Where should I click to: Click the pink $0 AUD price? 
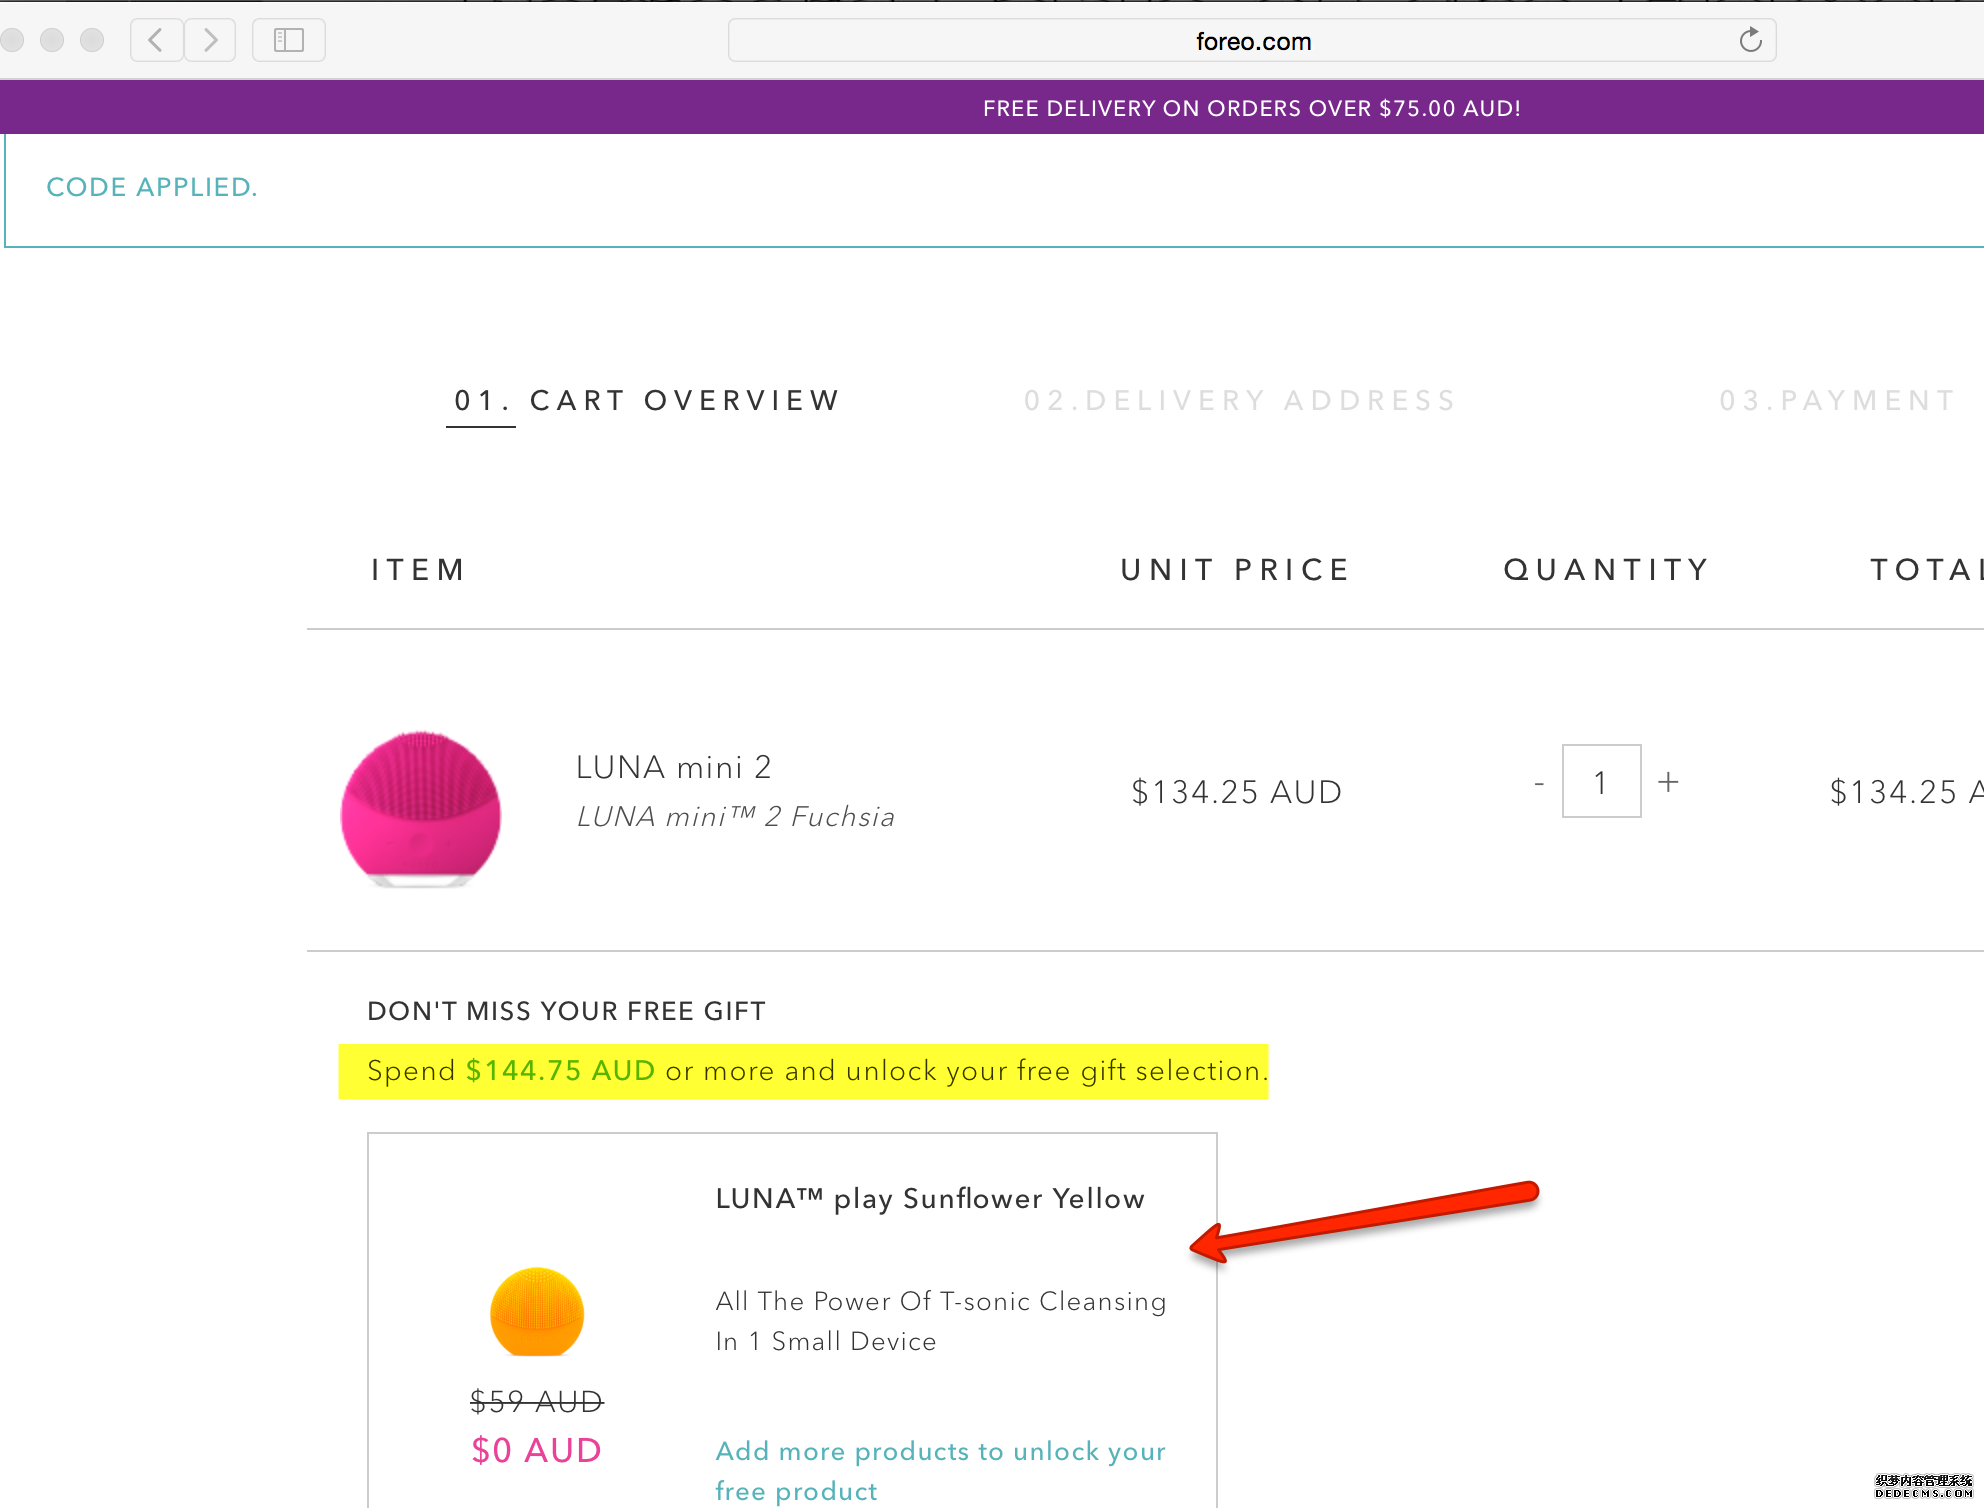536,1450
